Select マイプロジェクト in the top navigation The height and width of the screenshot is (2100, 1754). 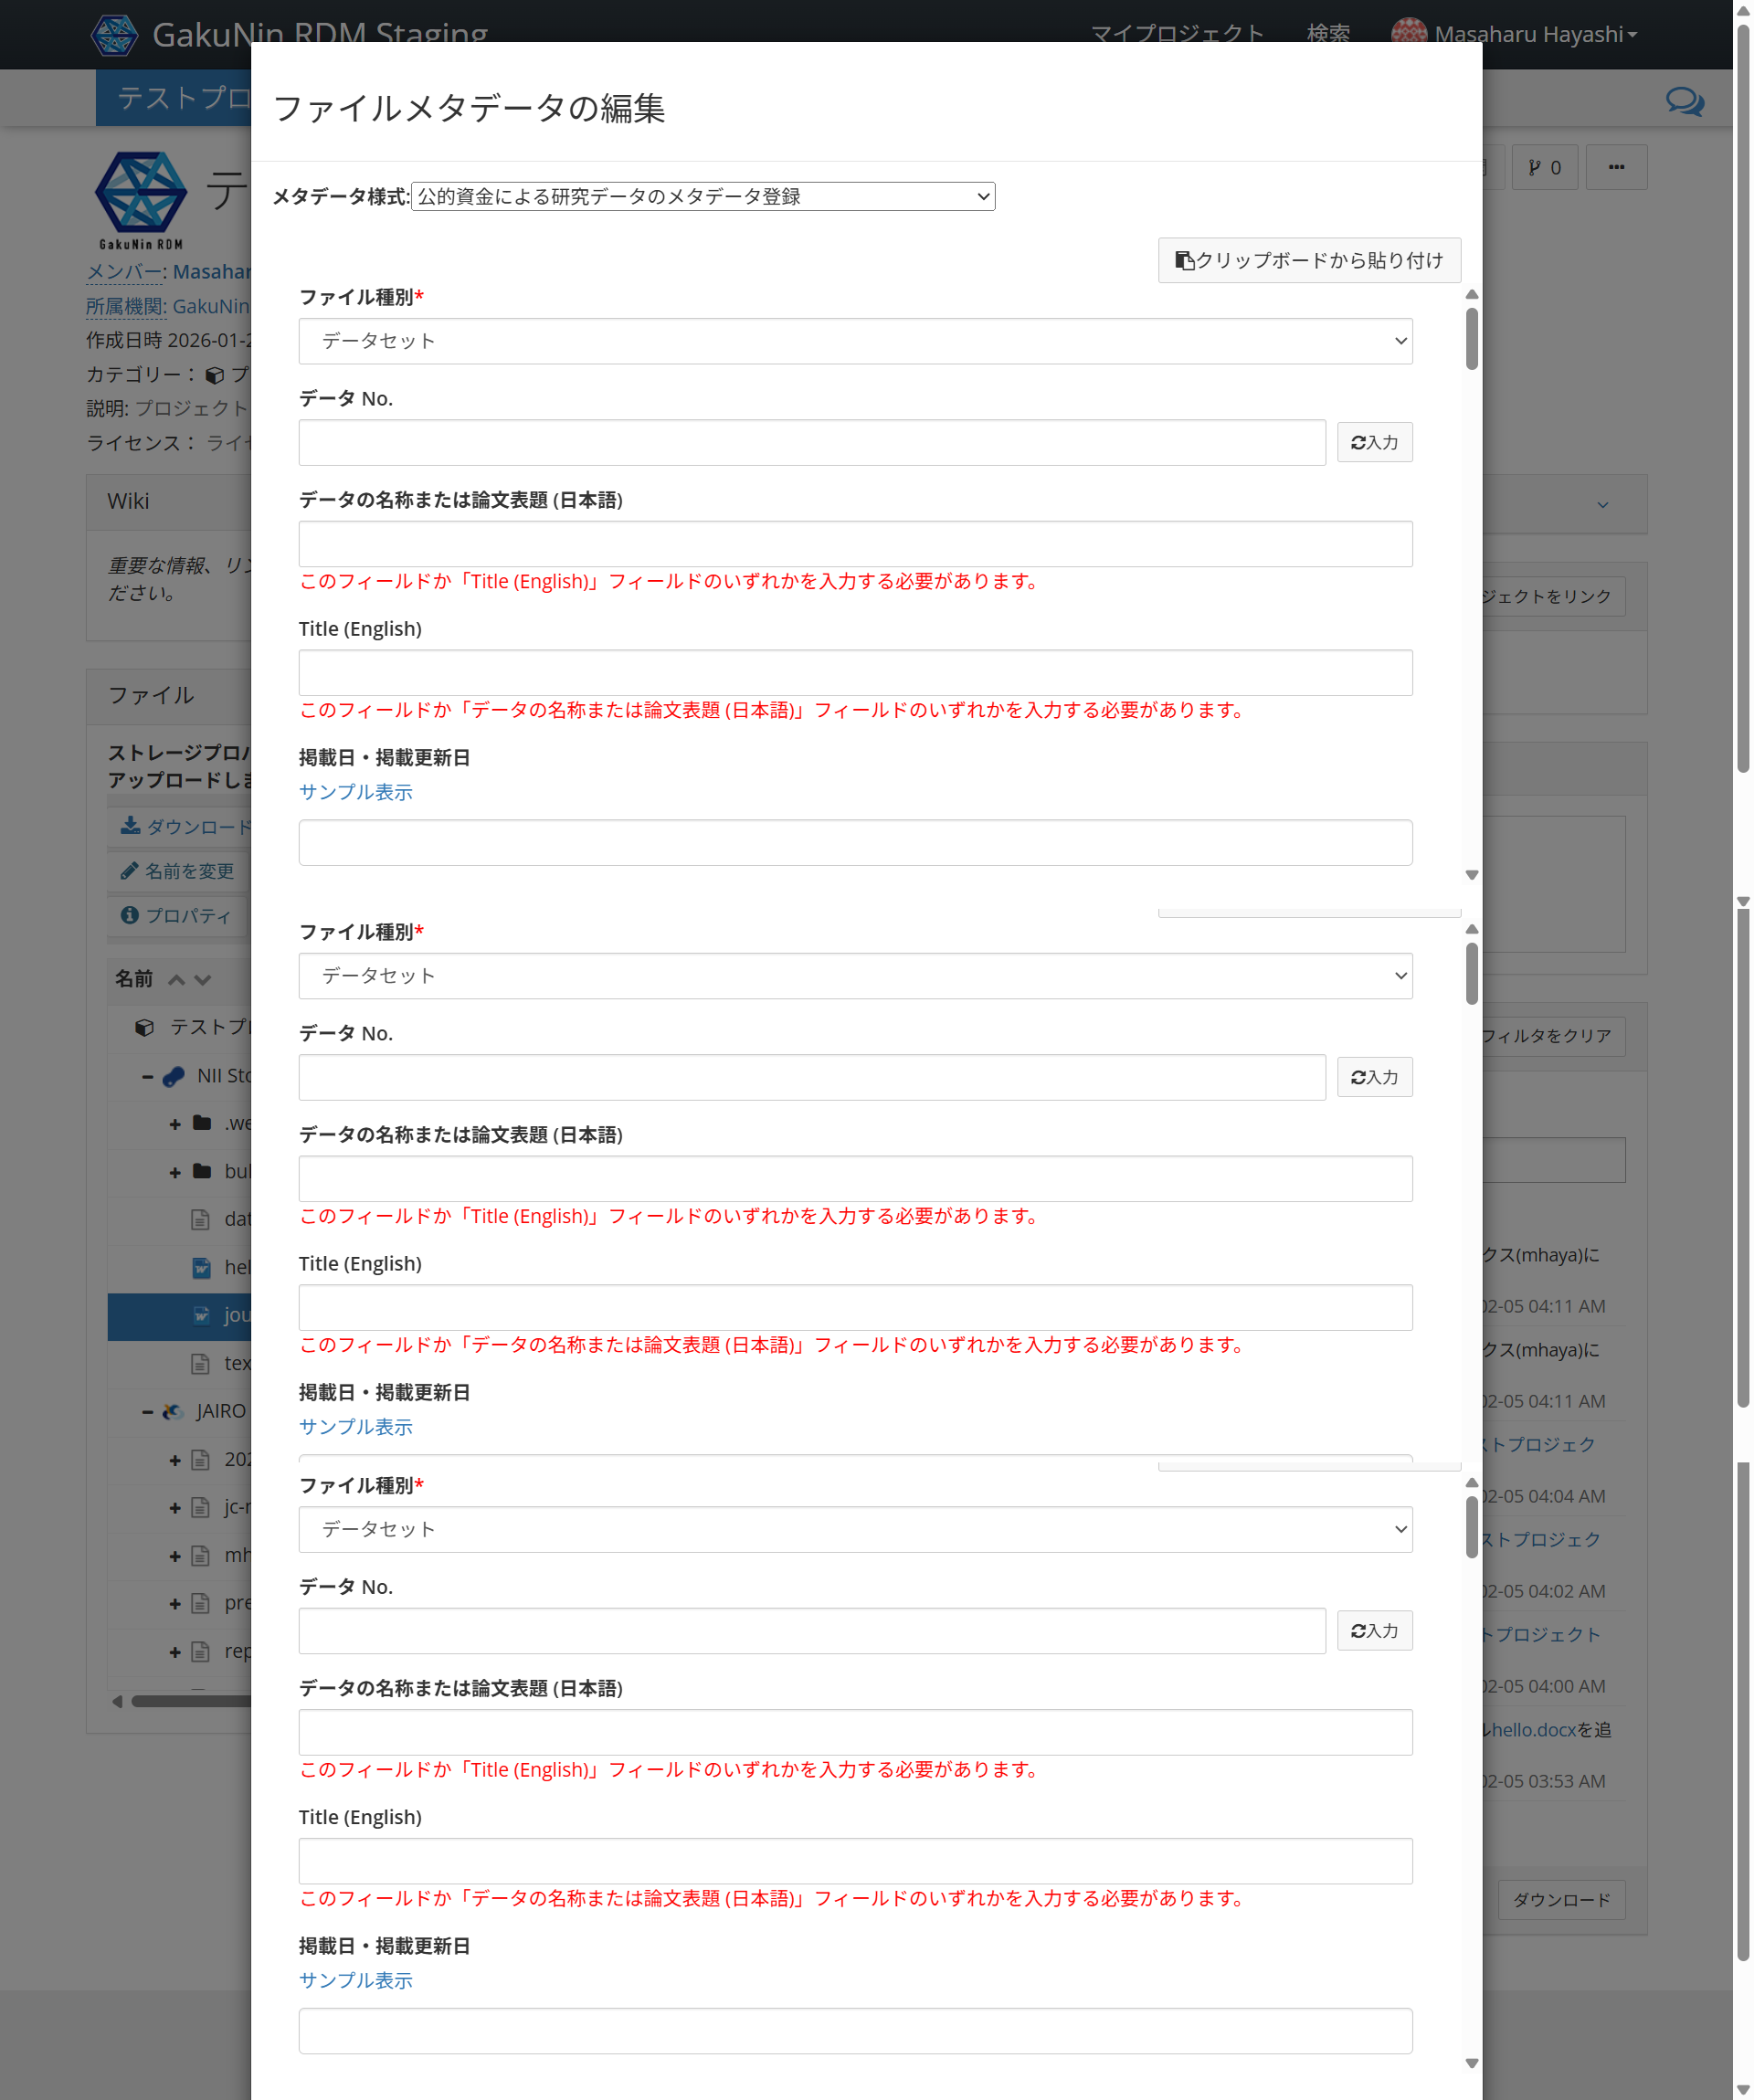click(x=1178, y=33)
